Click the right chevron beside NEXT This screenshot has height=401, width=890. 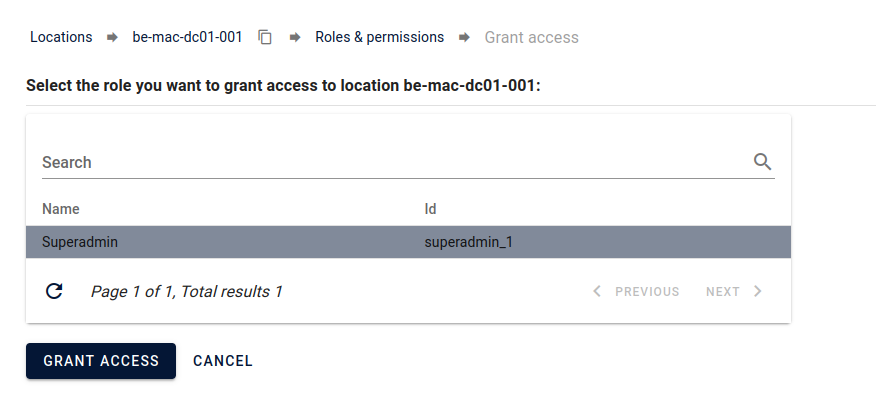(x=758, y=291)
